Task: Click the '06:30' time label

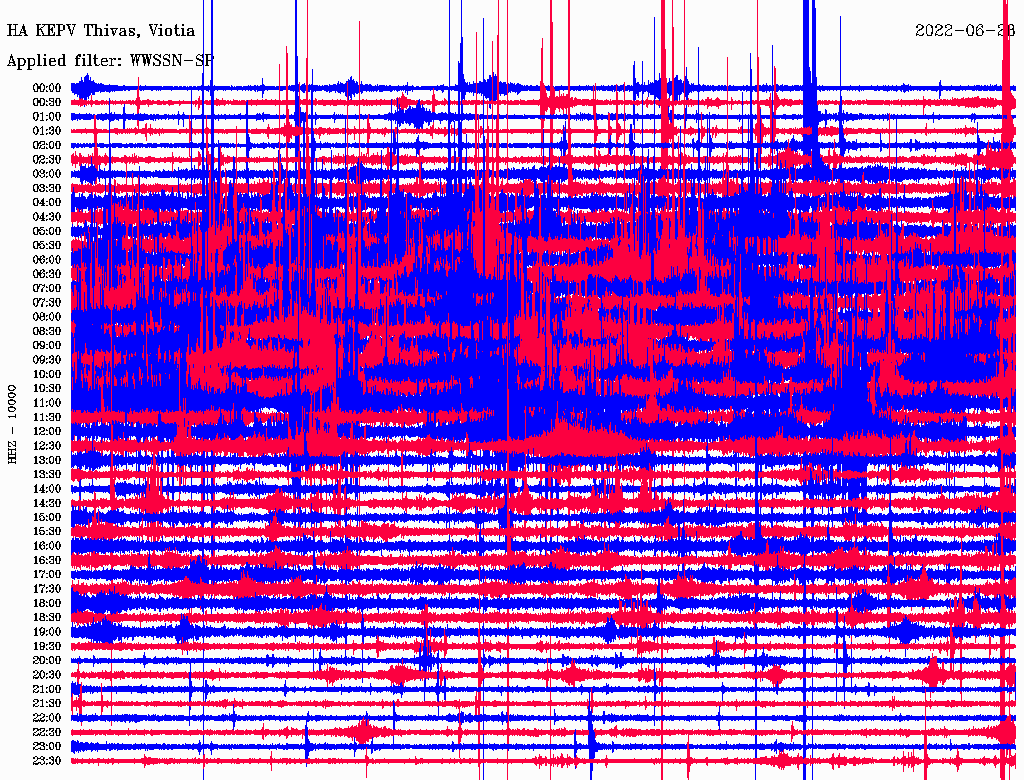Action: 47,274
